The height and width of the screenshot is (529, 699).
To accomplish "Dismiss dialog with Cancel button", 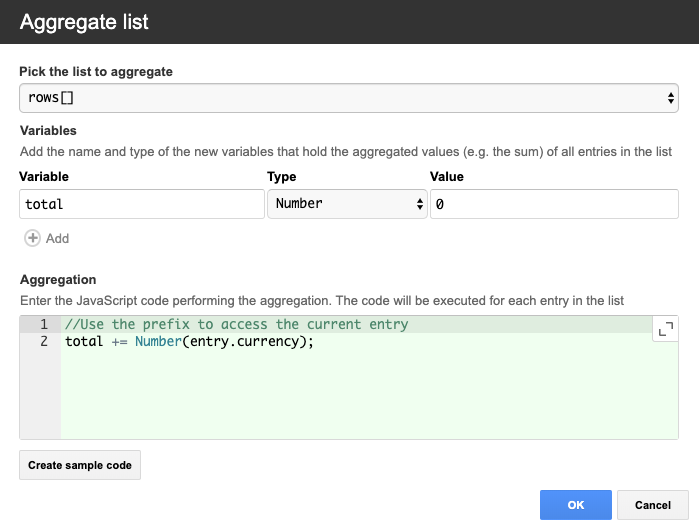I will click(653, 505).
